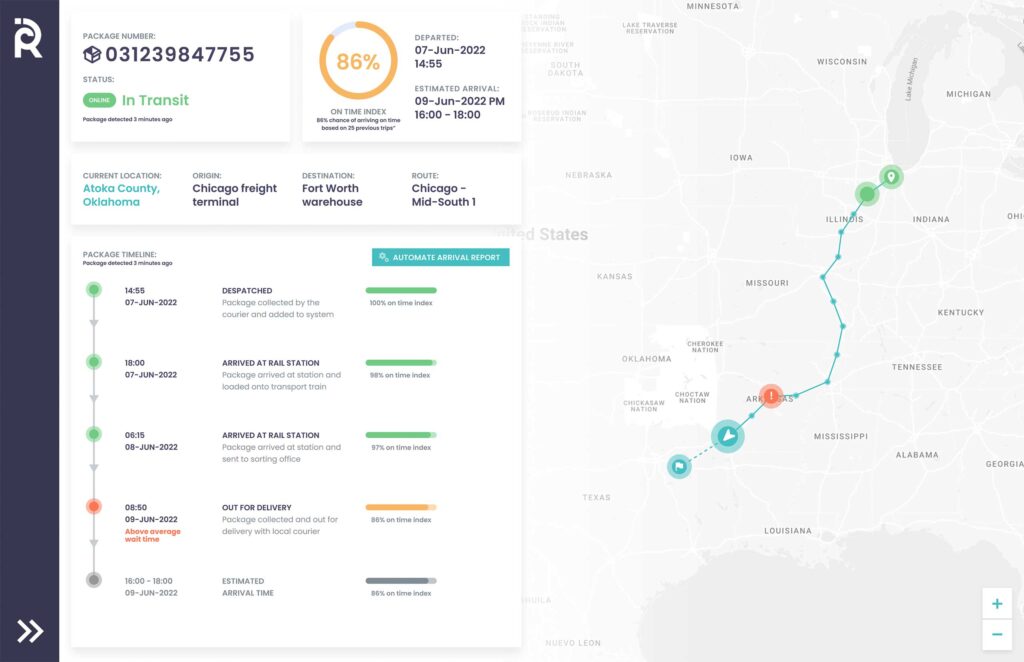Click the orange Out for Delivery progress bar

click(x=401, y=507)
